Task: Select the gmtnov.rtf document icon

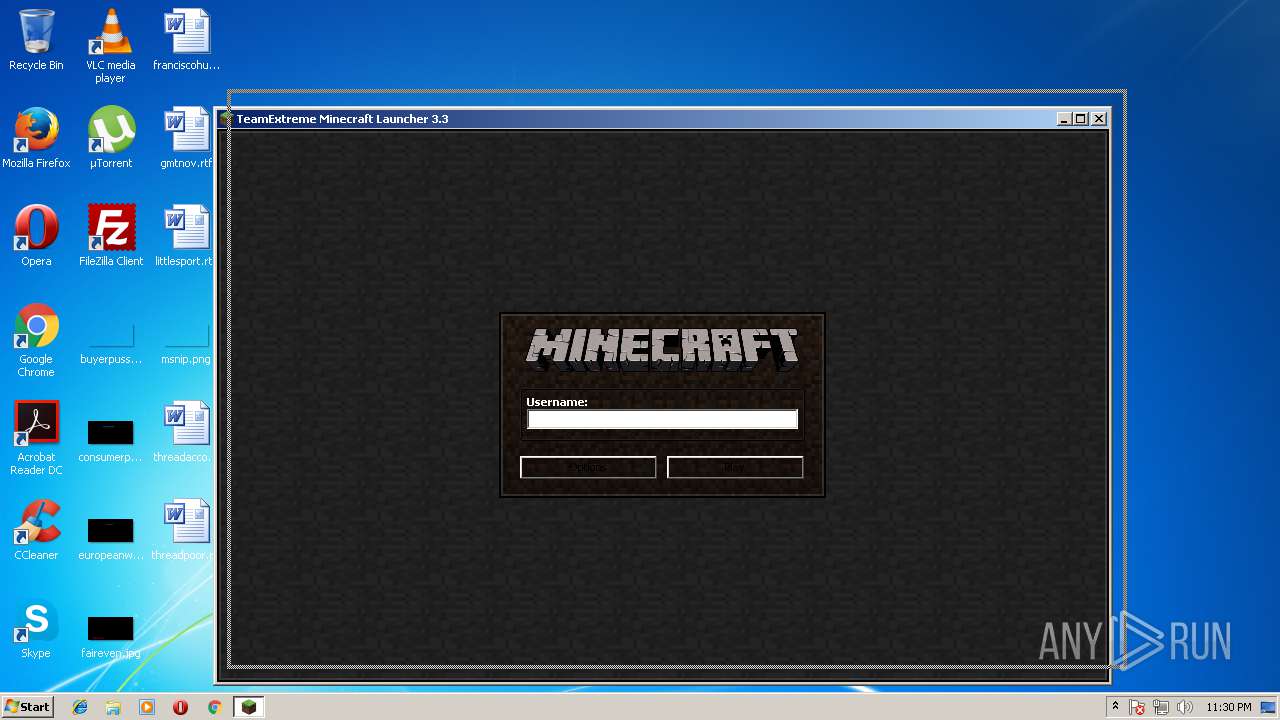Action: pyautogui.click(x=186, y=138)
